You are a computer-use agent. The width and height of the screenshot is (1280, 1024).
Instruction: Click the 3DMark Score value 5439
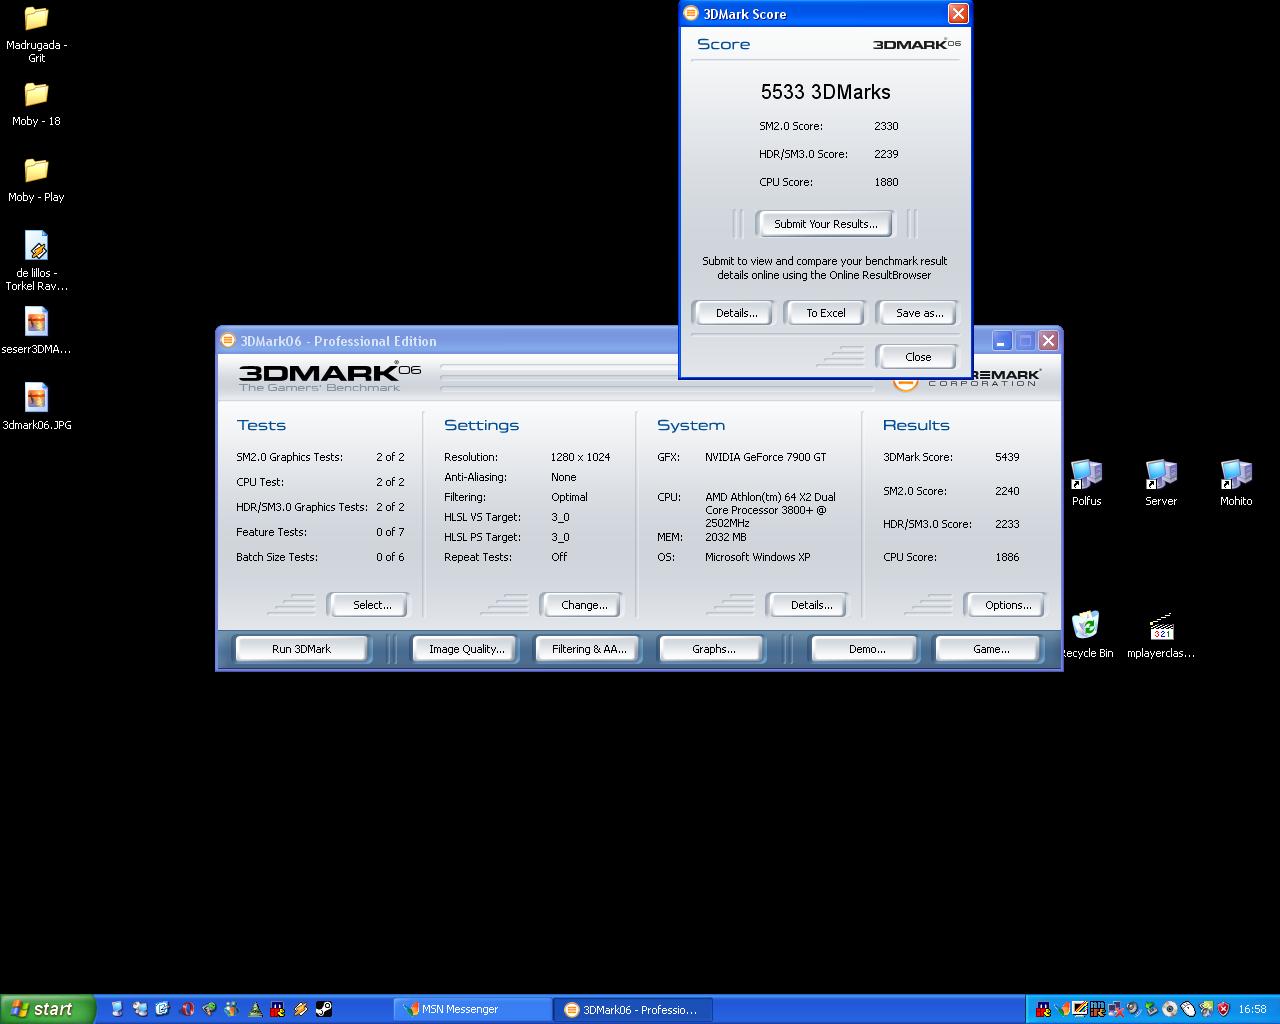[x=1007, y=457]
